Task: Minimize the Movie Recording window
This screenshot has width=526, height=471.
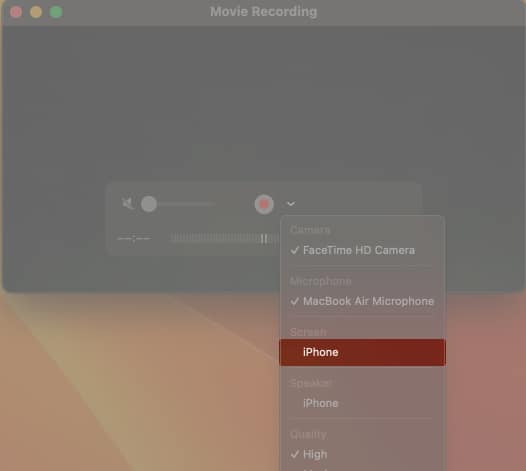Action: (36, 12)
